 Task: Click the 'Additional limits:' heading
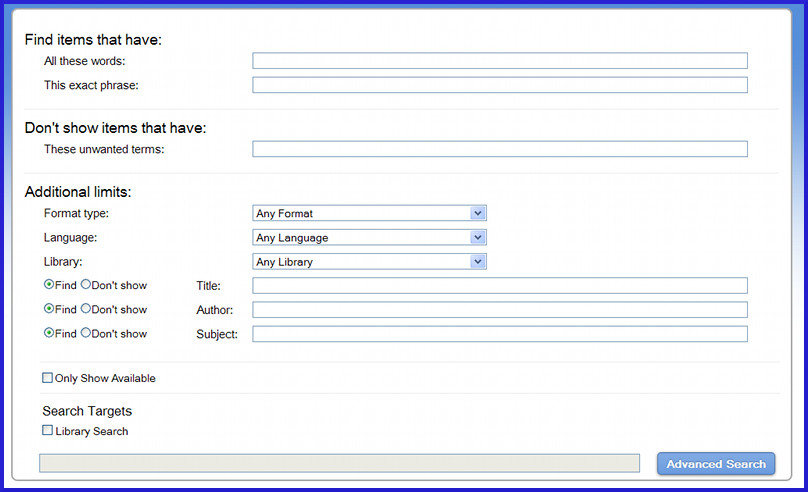click(x=78, y=192)
